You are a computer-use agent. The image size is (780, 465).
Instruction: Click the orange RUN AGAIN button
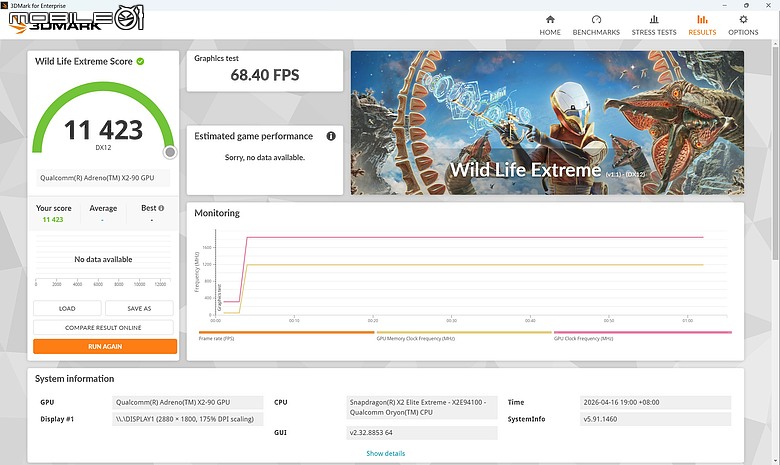[x=105, y=347]
